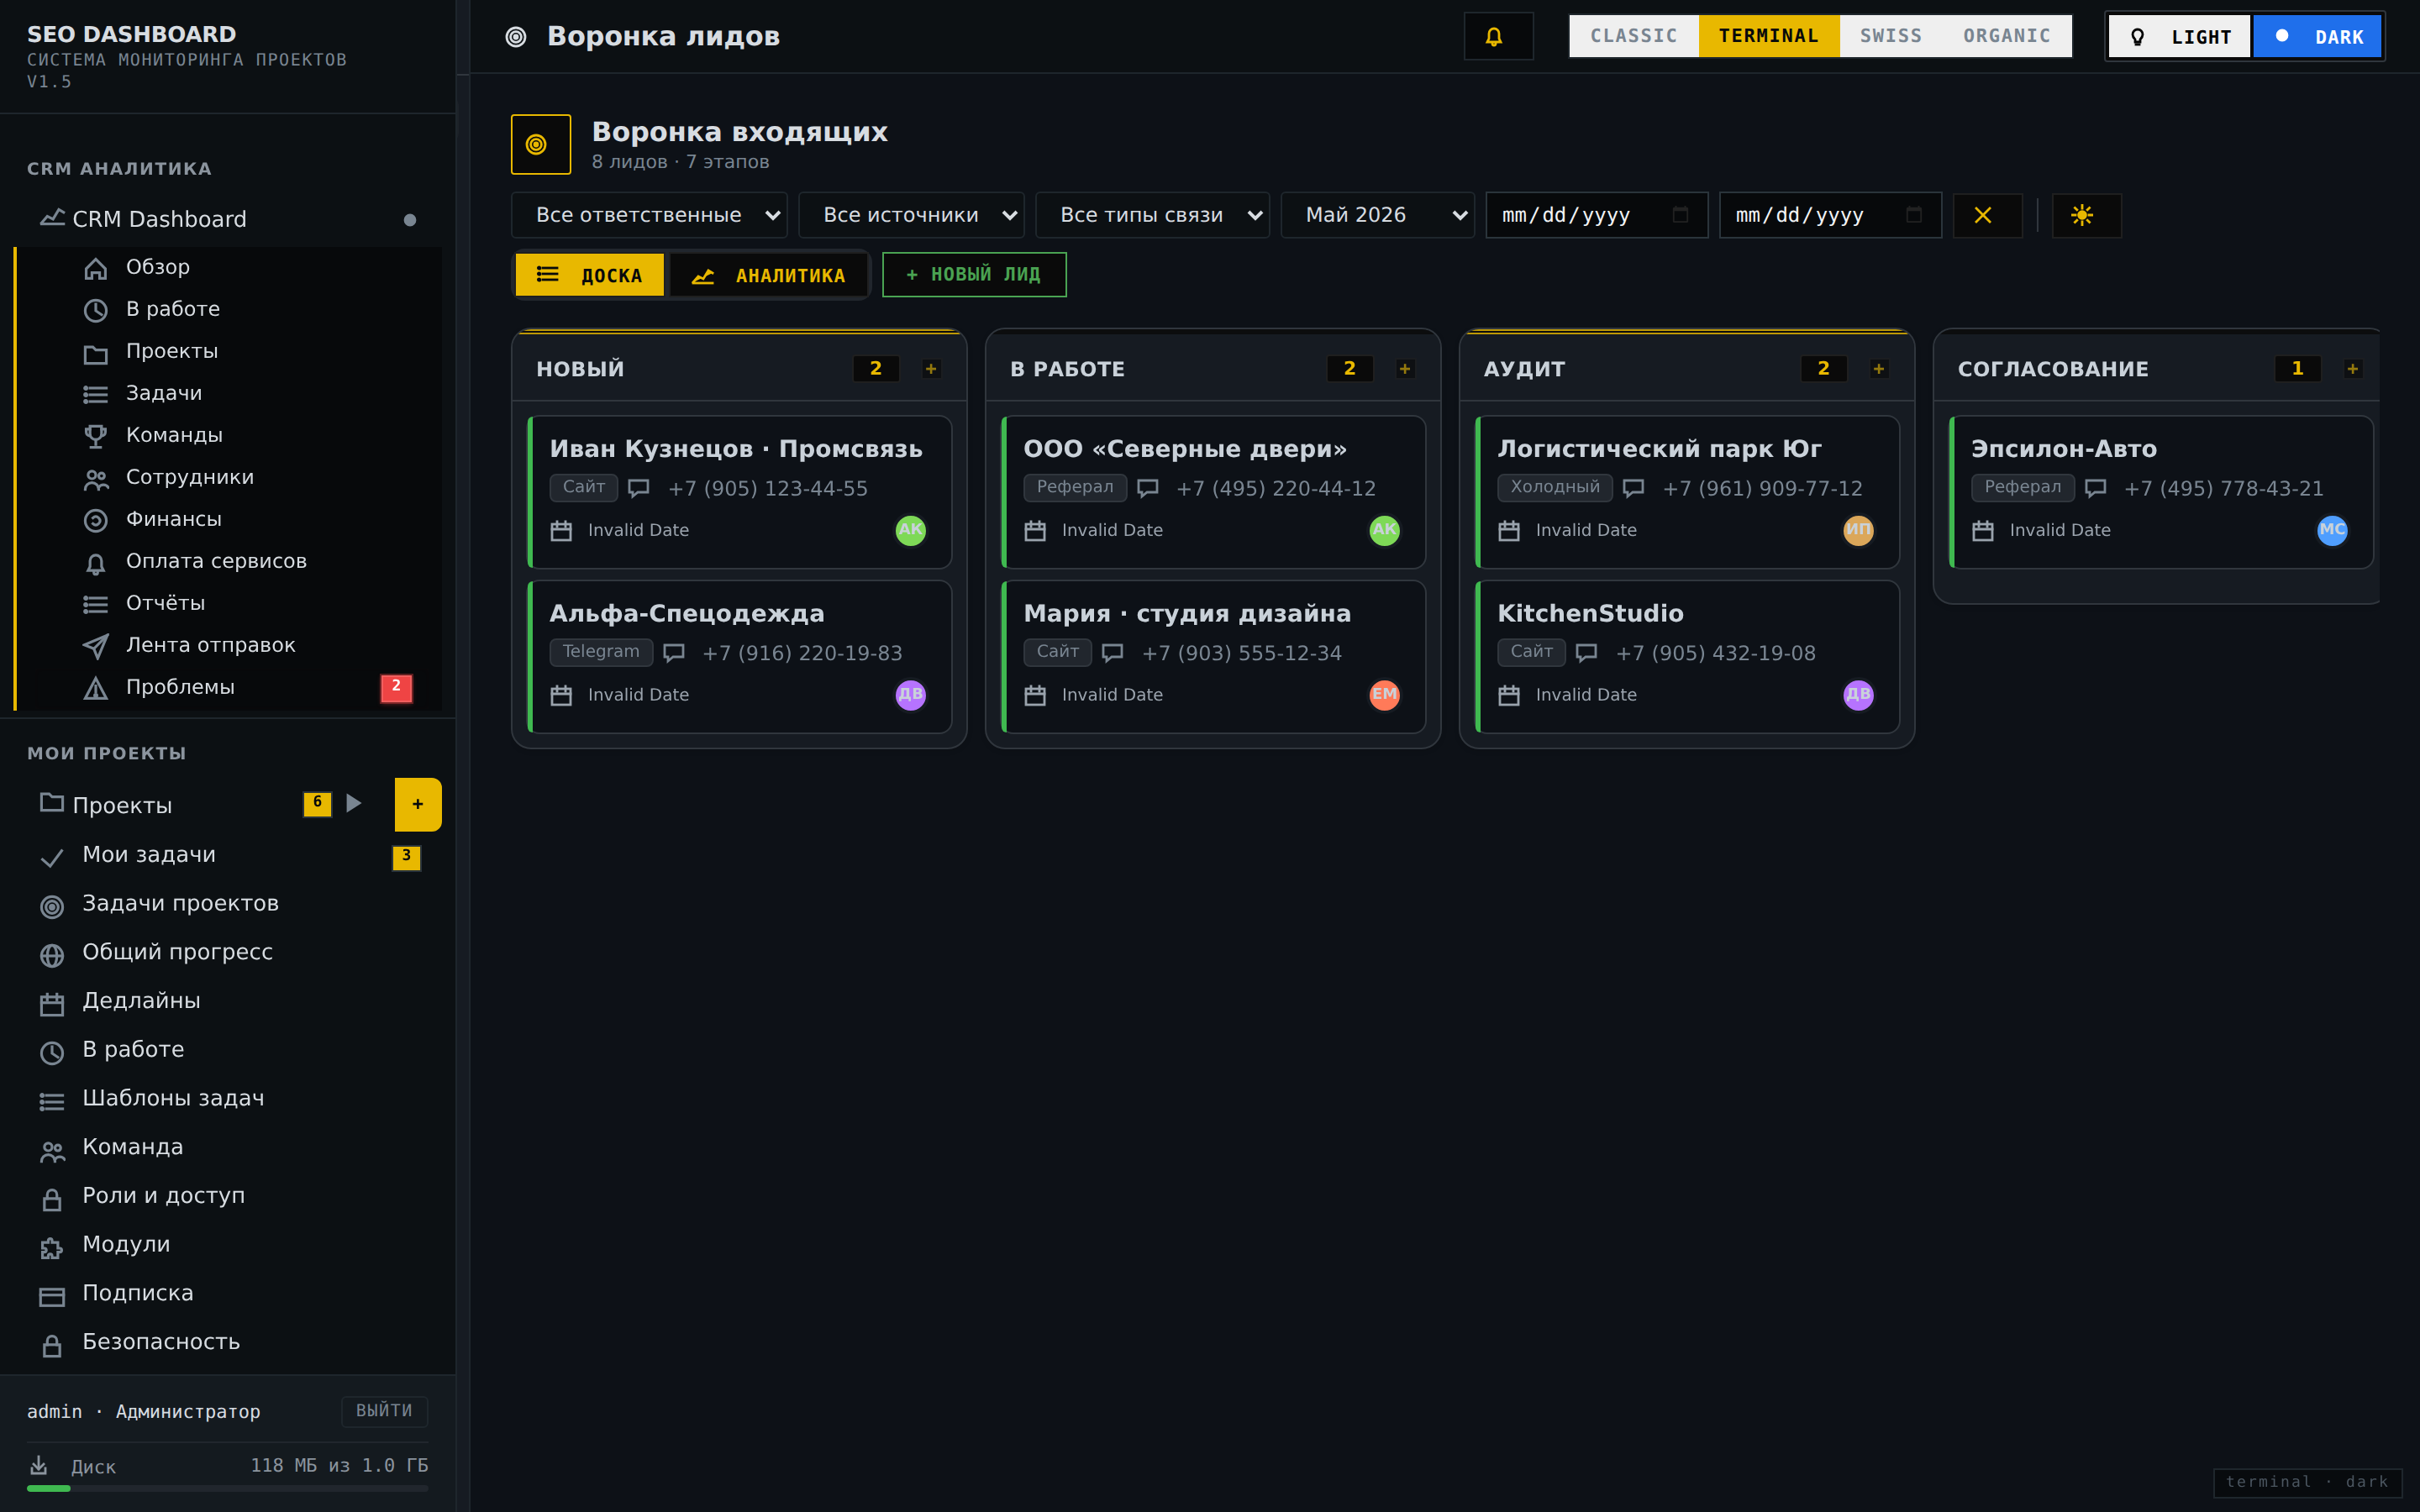
Task: Click the АК avatar on Иван Кузнецов card
Action: pos(910,530)
